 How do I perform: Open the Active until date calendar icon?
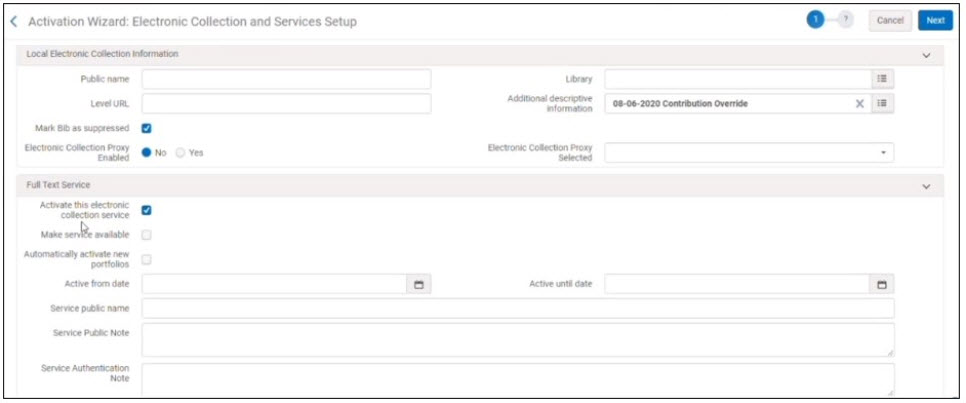click(882, 284)
